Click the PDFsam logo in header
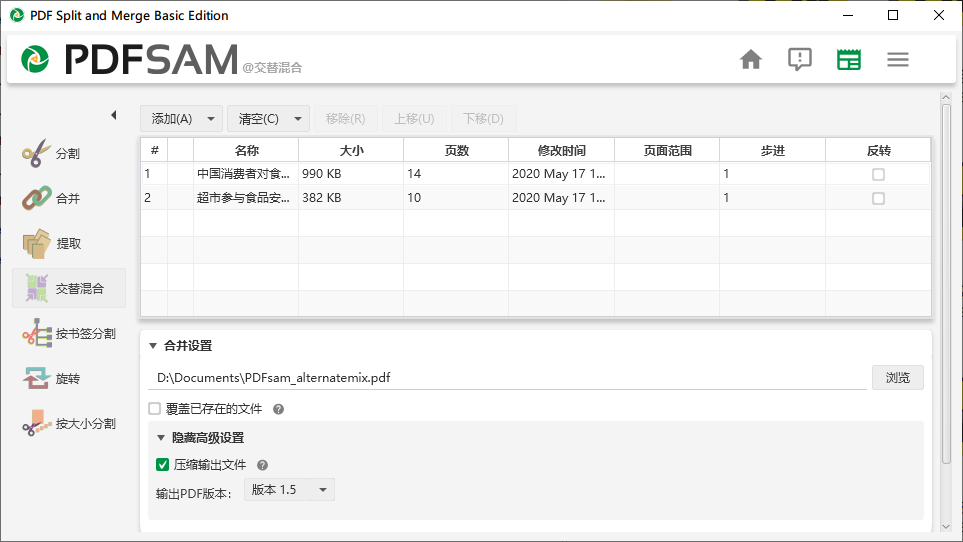The image size is (963, 542). [x=129, y=59]
